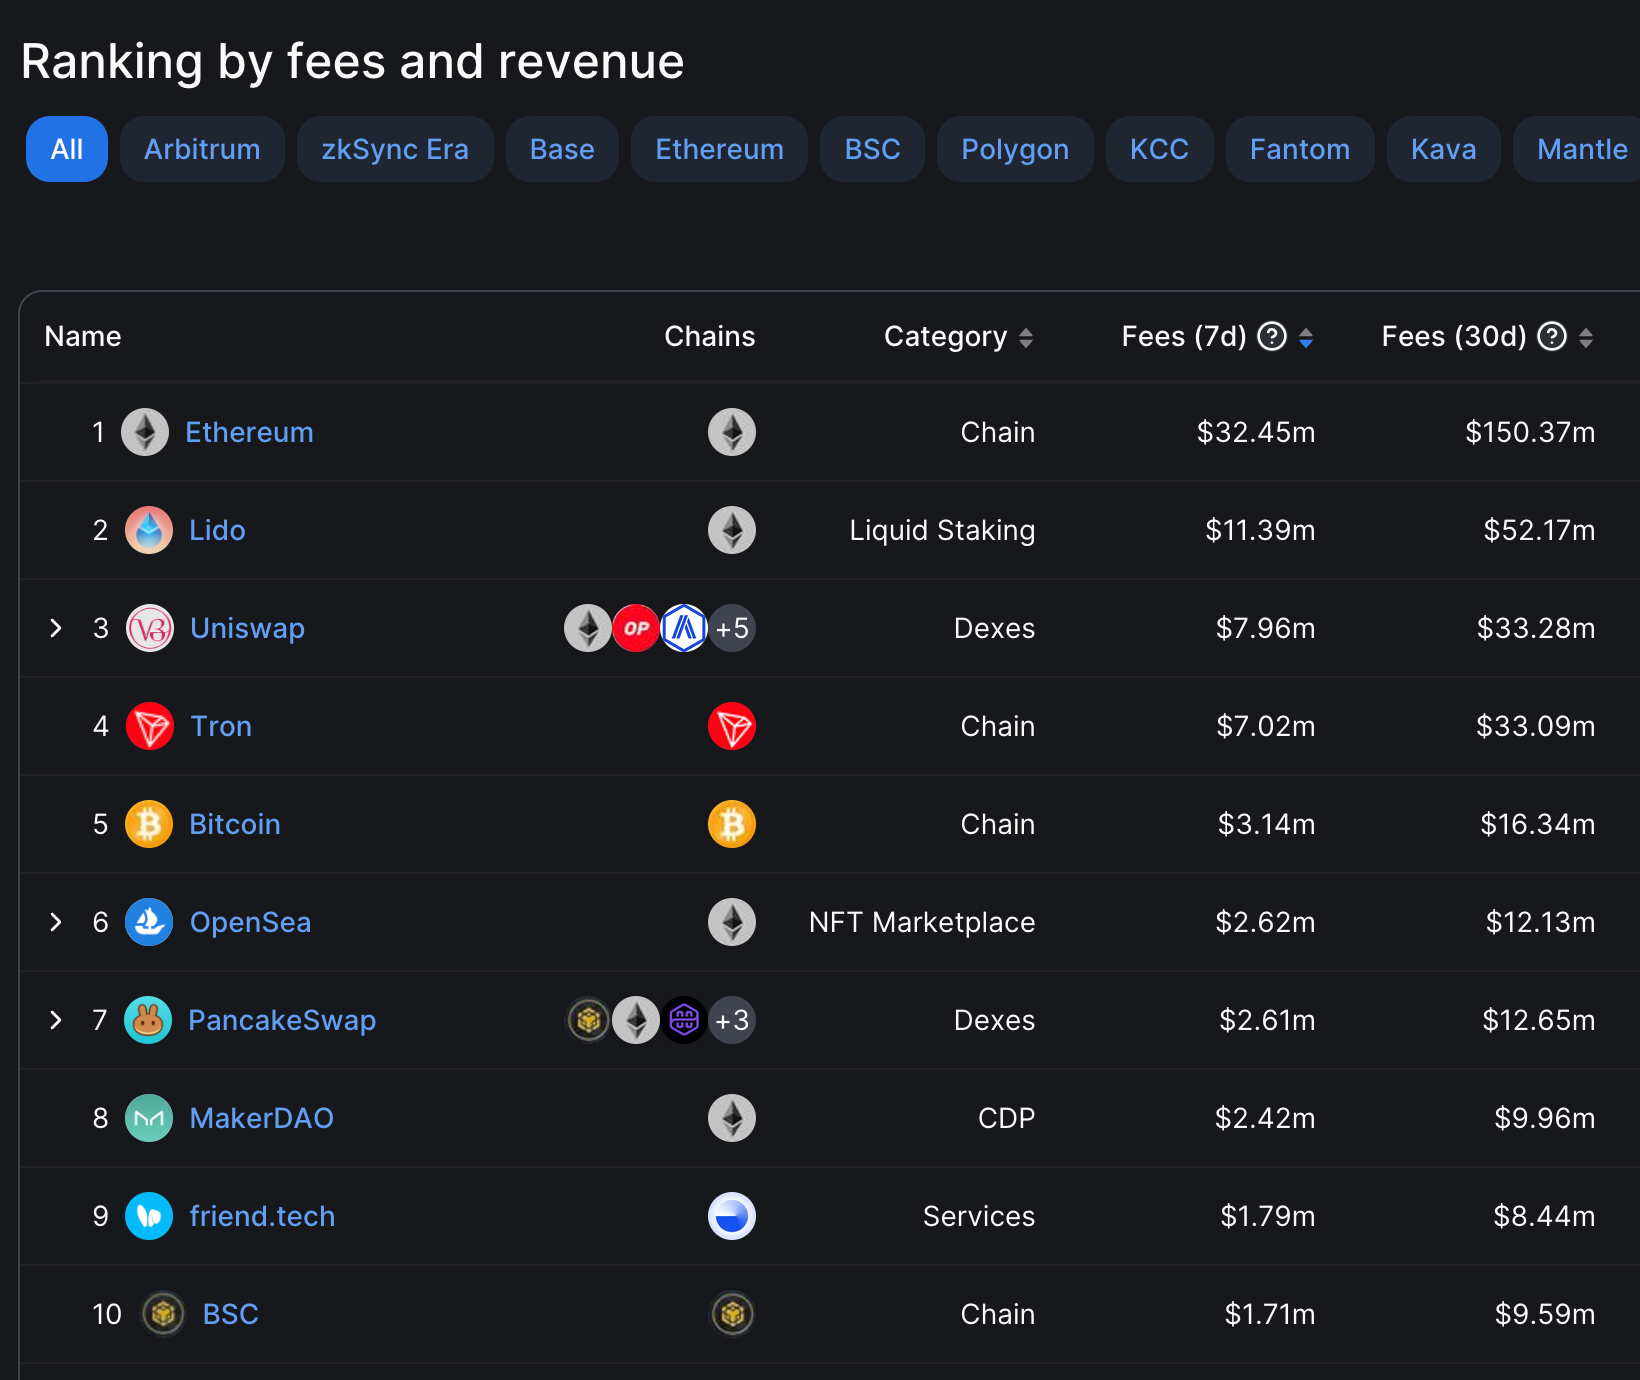Sort by Category column arrows

click(x=1026, y=338)
